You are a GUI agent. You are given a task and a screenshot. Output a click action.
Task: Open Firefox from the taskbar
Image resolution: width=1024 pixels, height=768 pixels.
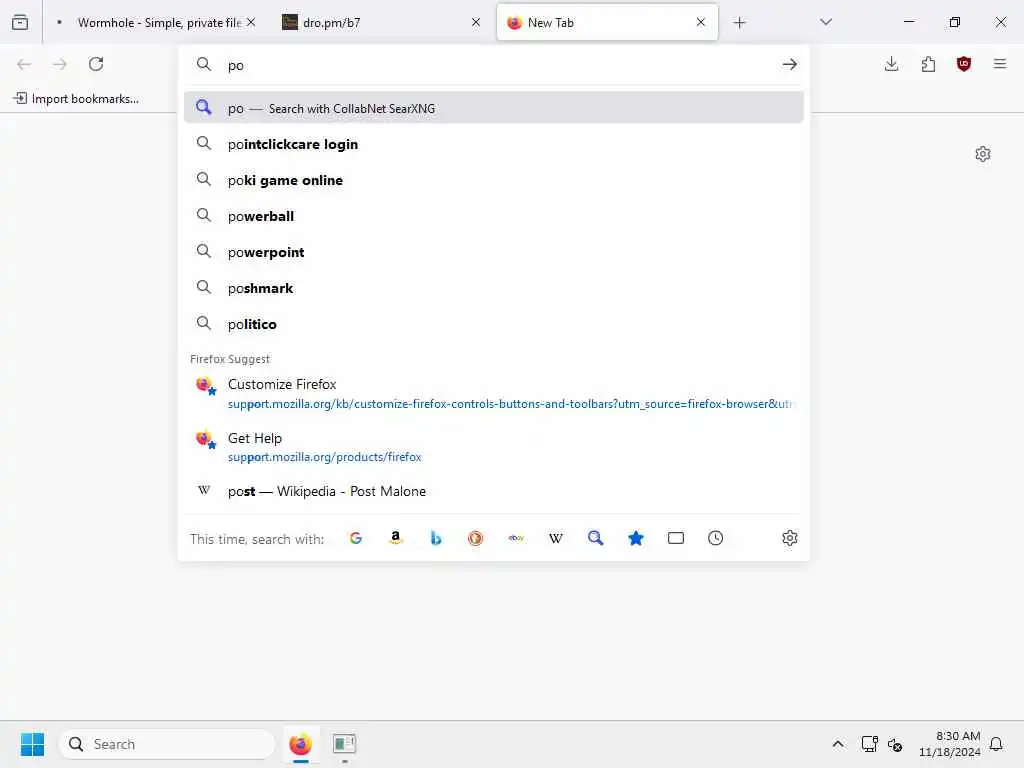[300, 744]
